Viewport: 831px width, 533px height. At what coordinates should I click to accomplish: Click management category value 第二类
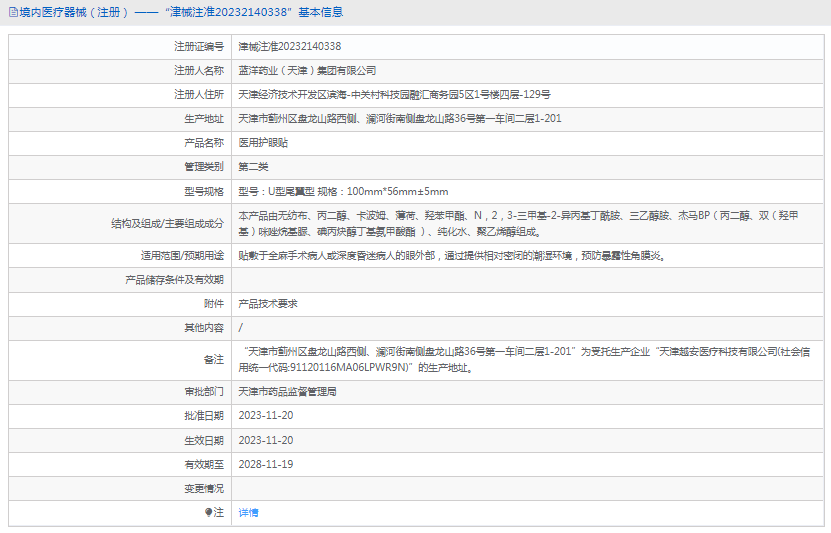(x=253, y=167)
